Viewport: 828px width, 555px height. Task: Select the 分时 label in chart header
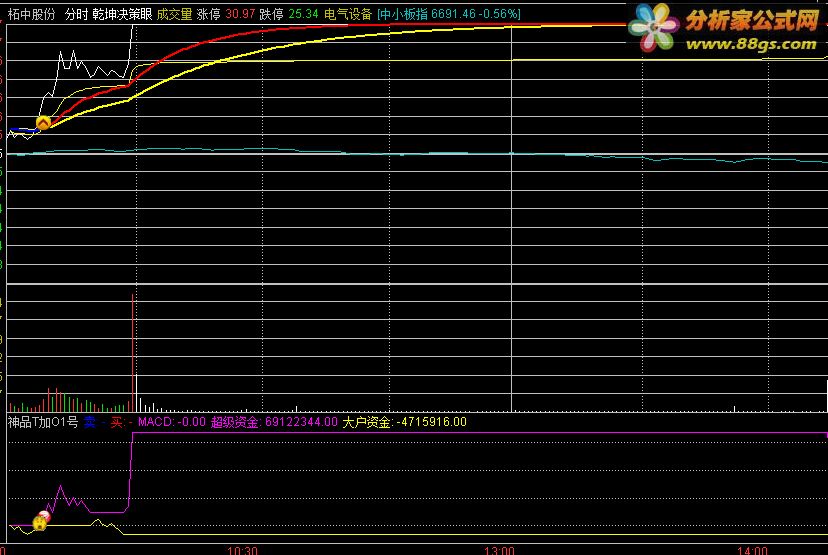(x=77, y=14)
